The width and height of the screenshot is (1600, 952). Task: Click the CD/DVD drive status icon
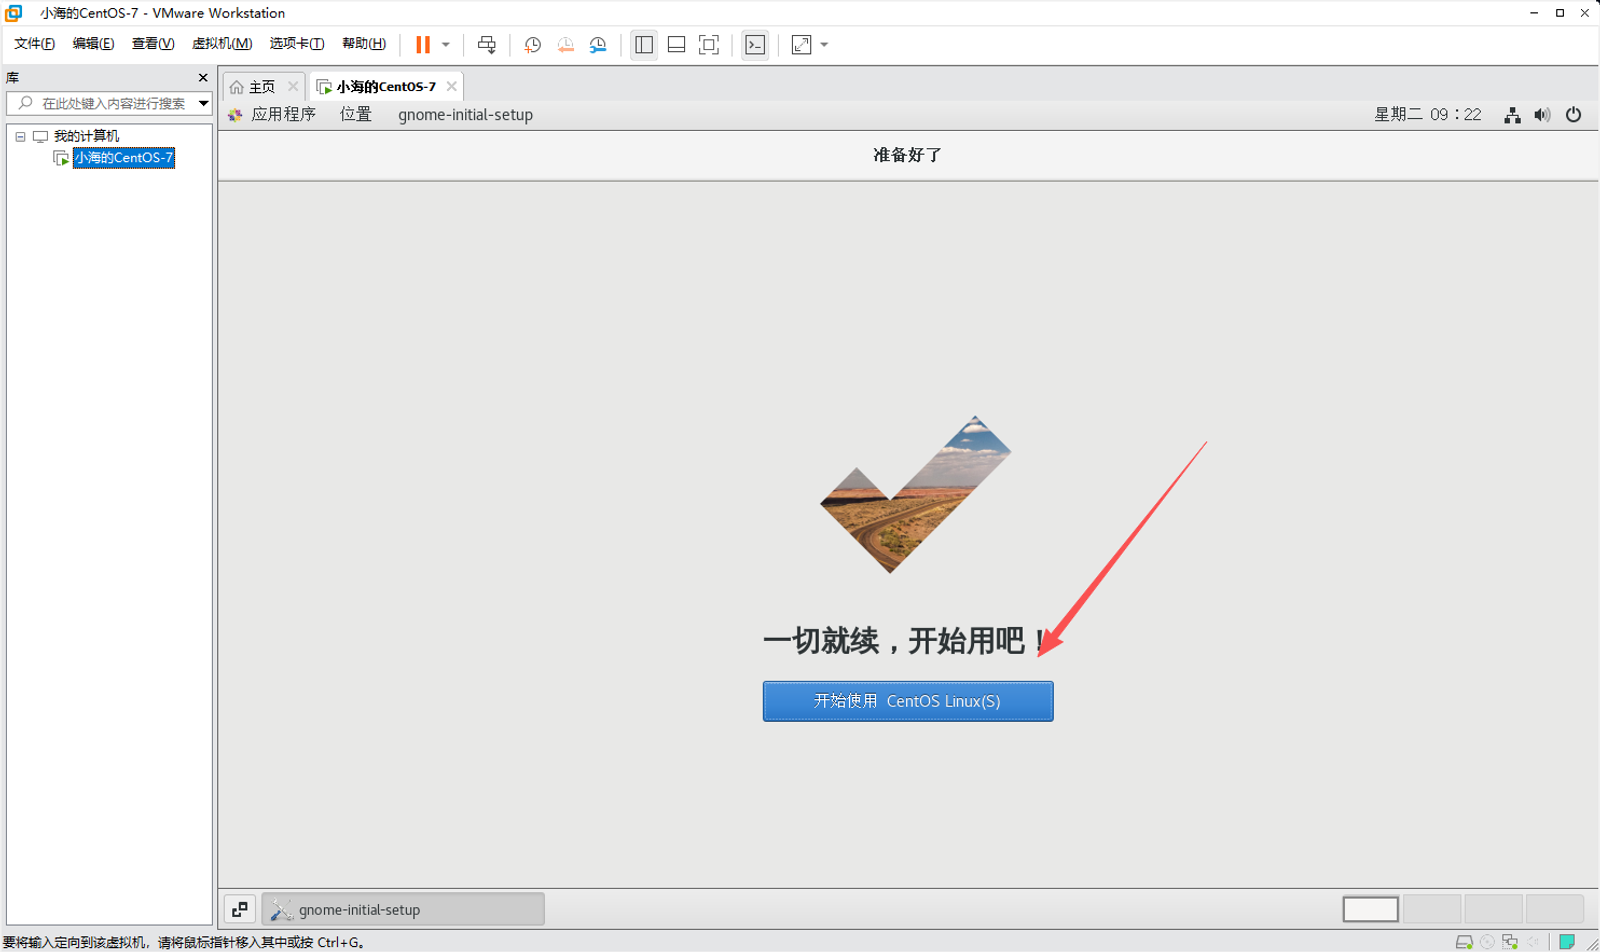point(1487,942)
